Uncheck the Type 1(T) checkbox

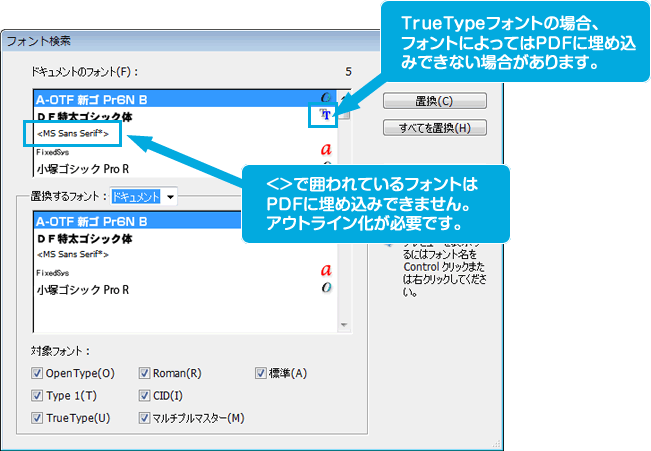tap(38, 395)
